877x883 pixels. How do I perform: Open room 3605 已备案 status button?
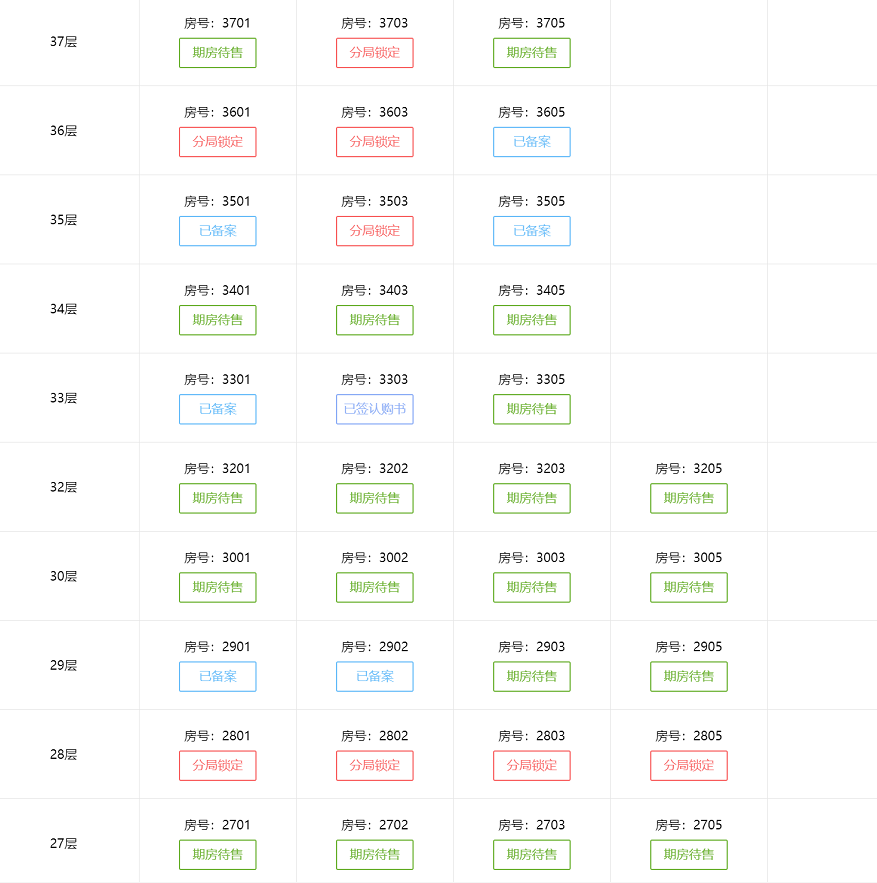pyautogui.click(x=532, y=142)
